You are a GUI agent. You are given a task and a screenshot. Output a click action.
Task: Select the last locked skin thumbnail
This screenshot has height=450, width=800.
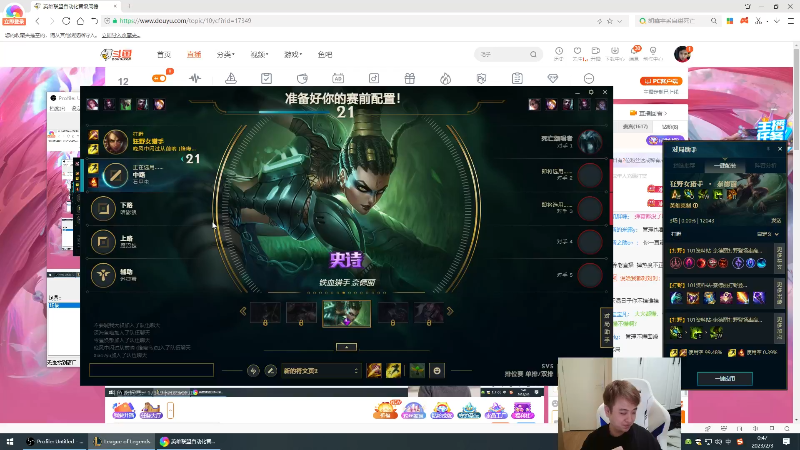coord(429,313)
